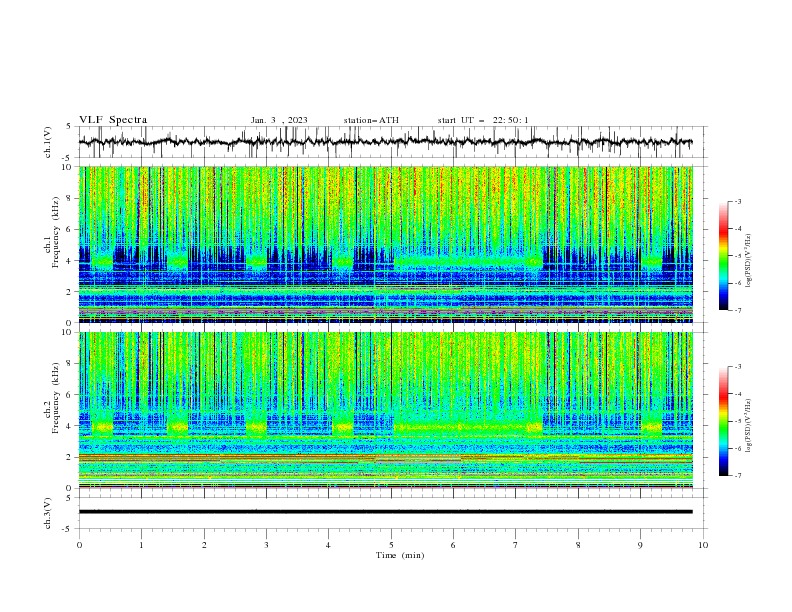Viewport: 792px width, 612px height.
Task: Click the Time axis tick label "3"
Action: pos(266,545)
